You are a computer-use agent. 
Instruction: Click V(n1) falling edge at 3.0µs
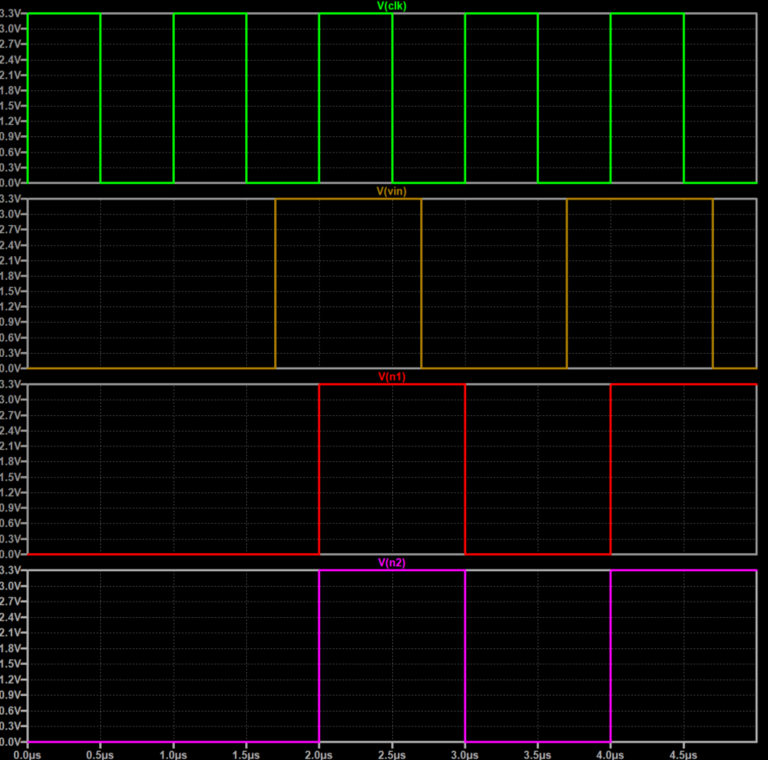pyautogui.click(x=465, y=470)
